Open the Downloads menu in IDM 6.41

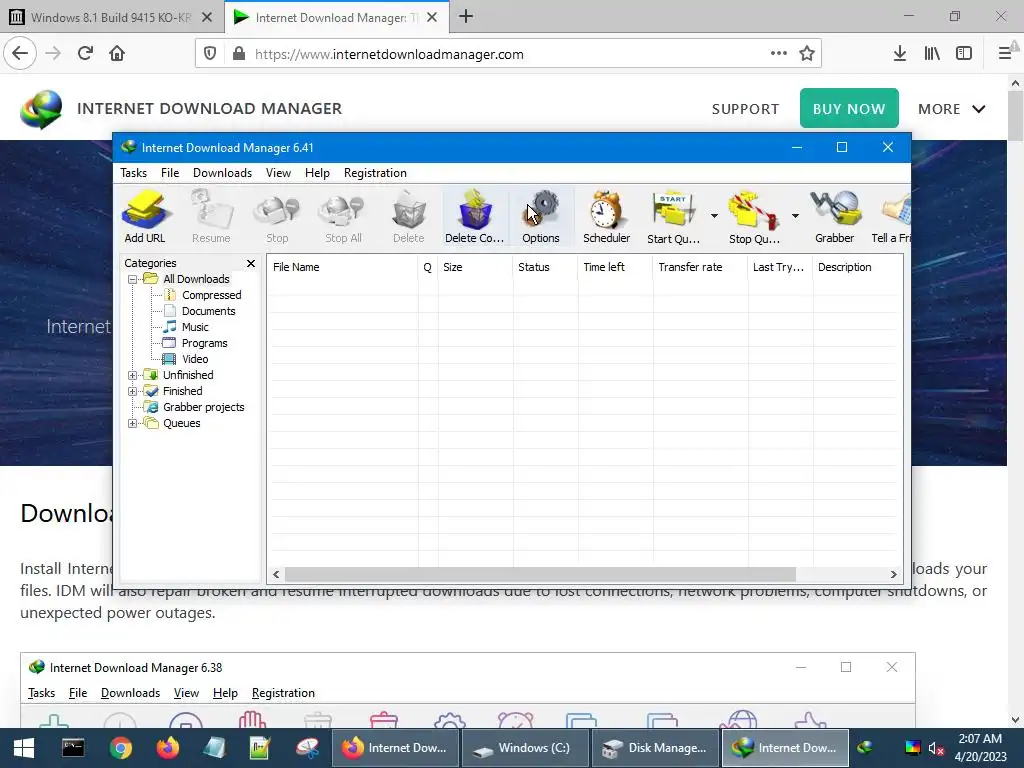coord(222,173)
